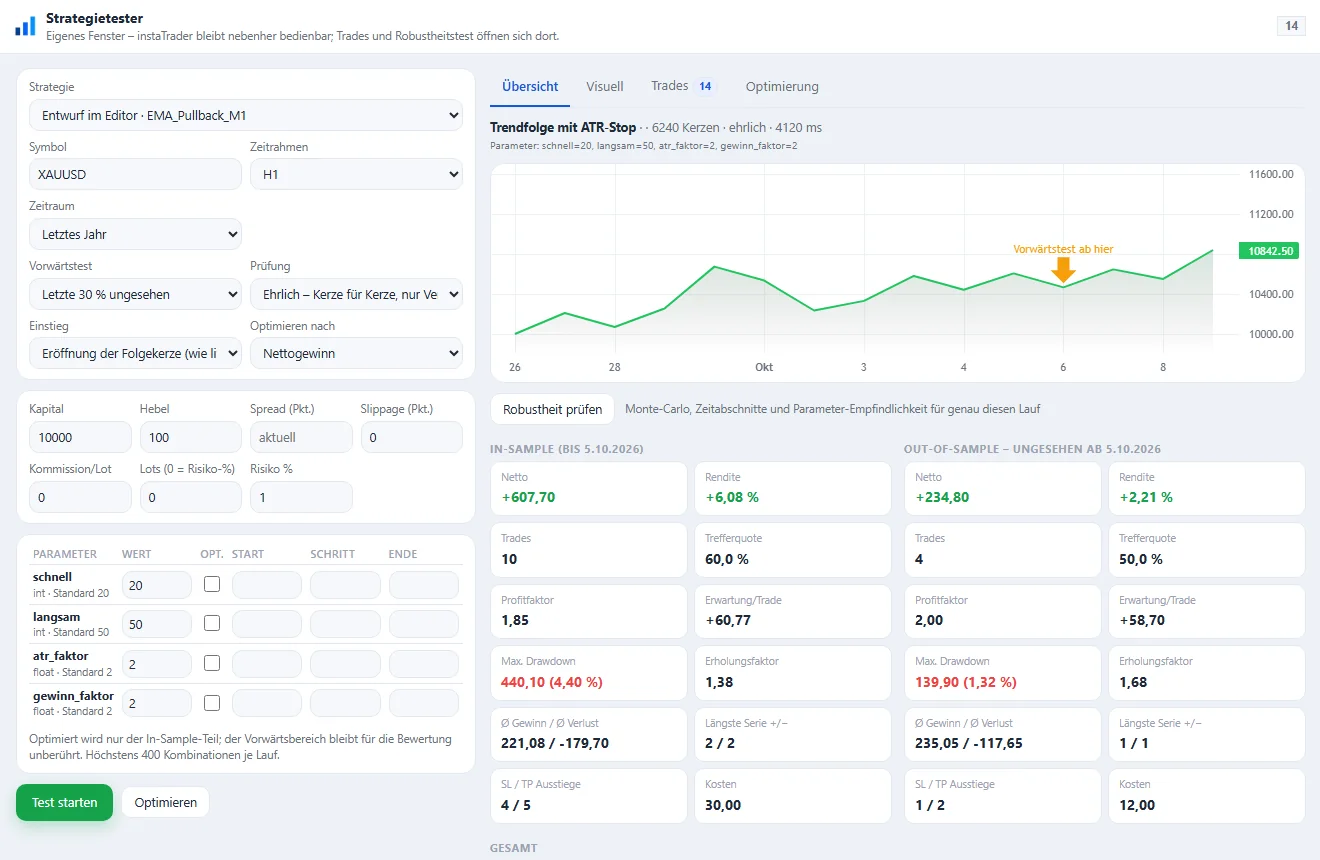Screen dimensions: 1320x860
Task: Click the 11600.00 chart axis label
Action: coord(1272,174)
